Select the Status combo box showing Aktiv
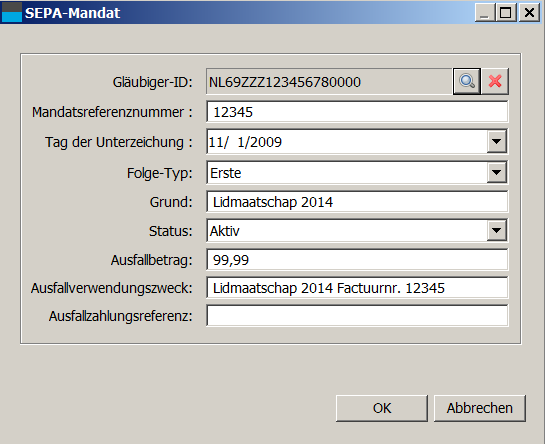The image size is (545, 444). 357,231
